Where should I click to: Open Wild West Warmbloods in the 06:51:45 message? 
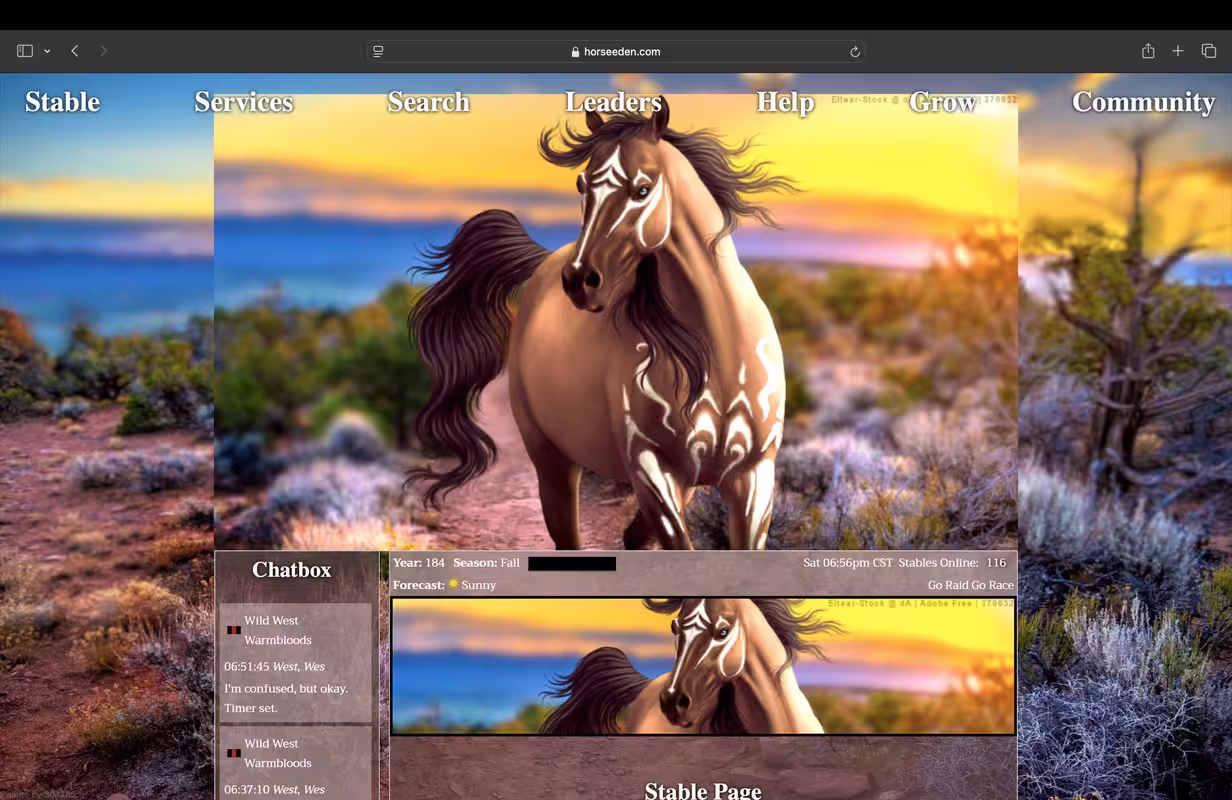(x=278, y=630)
